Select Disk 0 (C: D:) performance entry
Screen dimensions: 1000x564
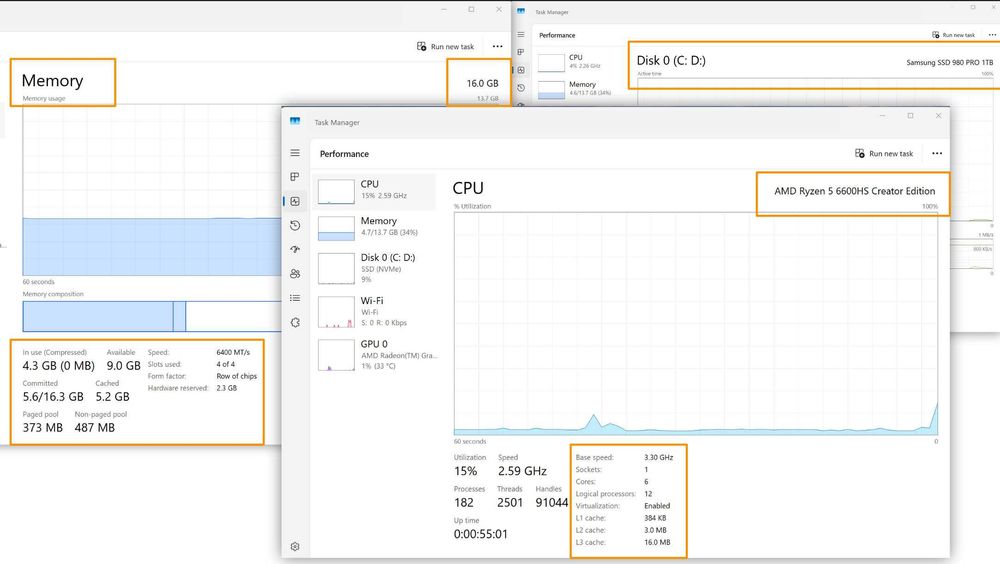[x=374, y=269]
